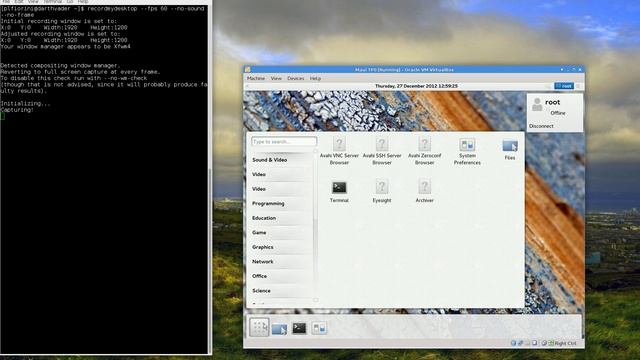Click the 'Capturing!' line in the terminal
Screen dimensions: 640x360
click(17, 110)
